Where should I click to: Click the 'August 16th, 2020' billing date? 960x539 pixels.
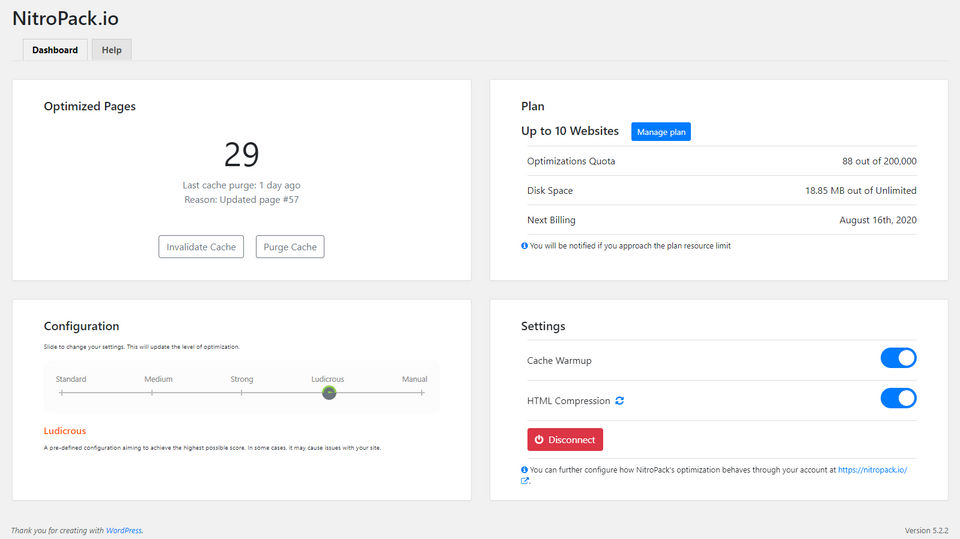click(878, 220)
